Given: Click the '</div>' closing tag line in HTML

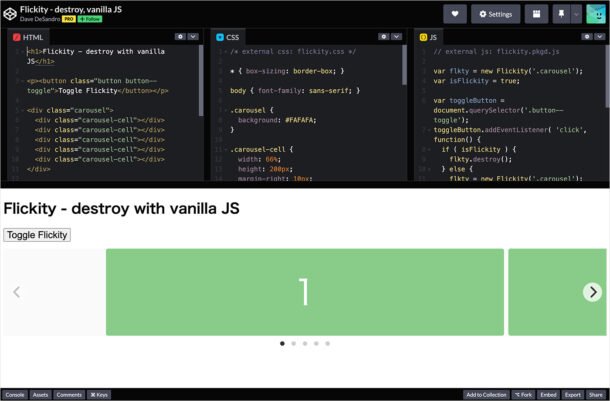Looking at the screenshot, I should pos(39,169).
